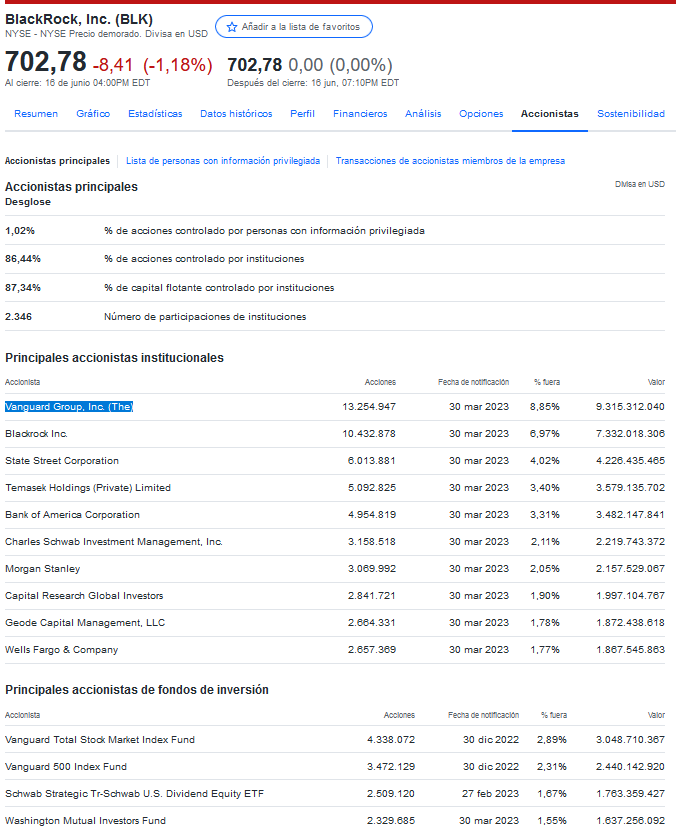Click Morgan Stanley shareholder name
The image size is (676, 830).
(x=43, y=569)
